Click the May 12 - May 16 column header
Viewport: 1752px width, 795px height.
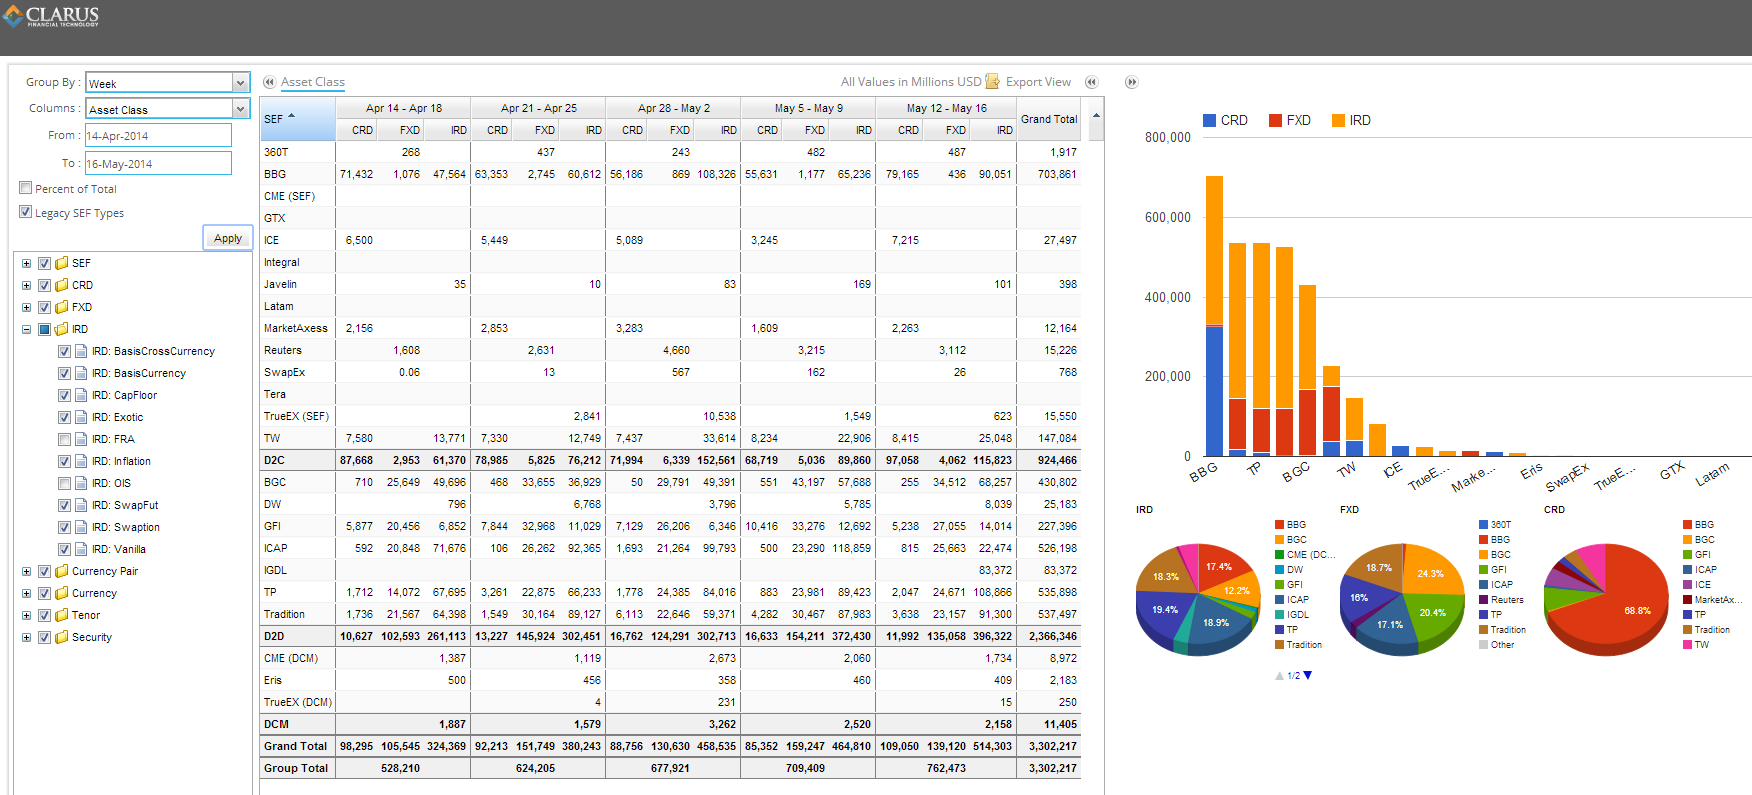[946, 108]
